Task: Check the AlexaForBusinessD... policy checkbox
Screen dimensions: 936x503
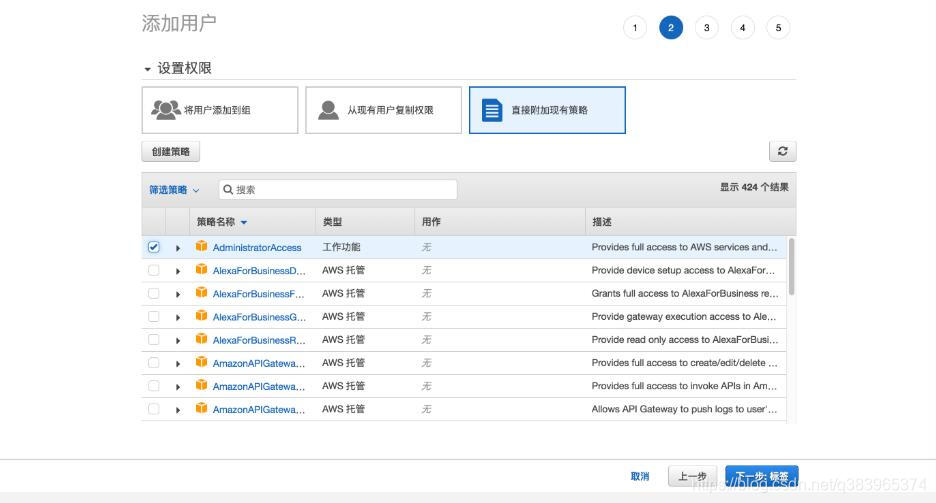Action: pyautogui.click(x=154, y=270)
